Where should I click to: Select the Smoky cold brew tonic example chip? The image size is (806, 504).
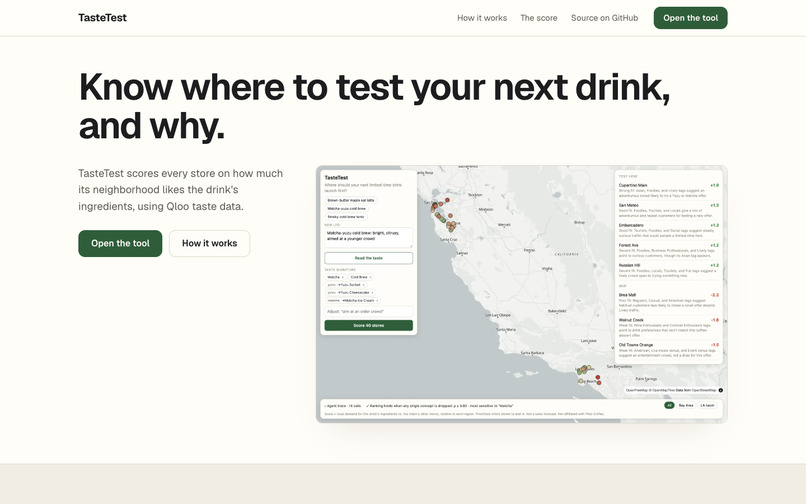(346, 217)
